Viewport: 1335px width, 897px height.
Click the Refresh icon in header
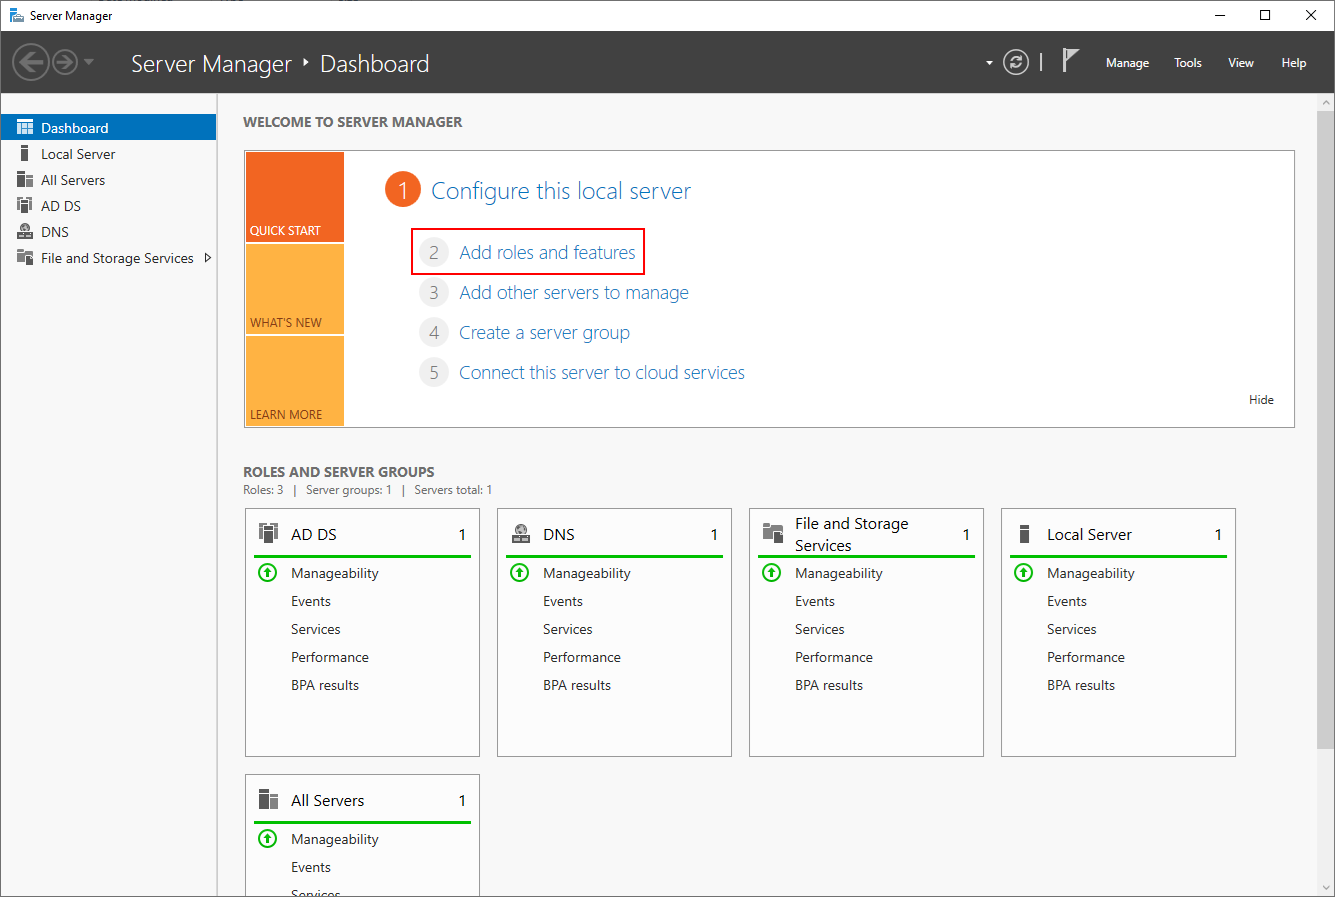1016,62
